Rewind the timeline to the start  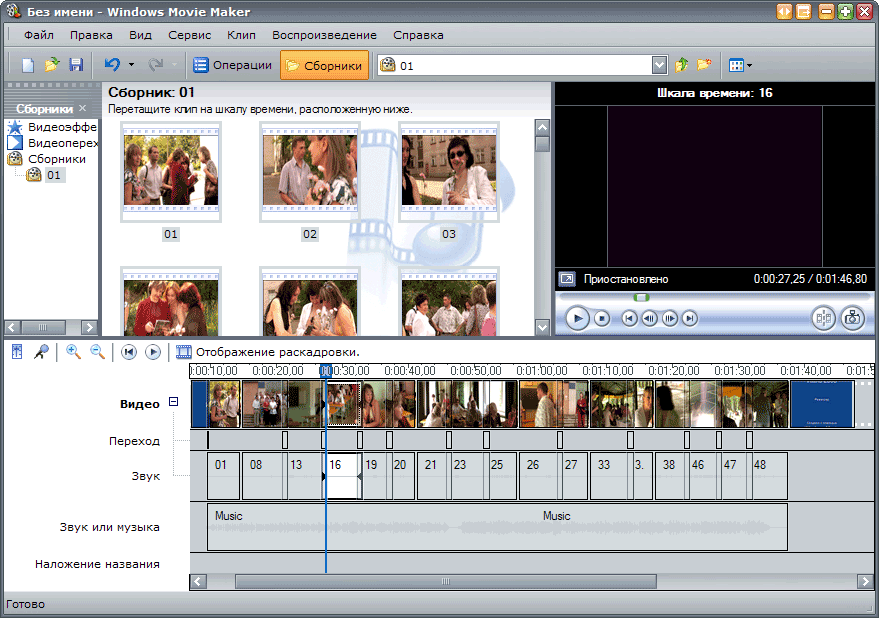coord(129,352)
